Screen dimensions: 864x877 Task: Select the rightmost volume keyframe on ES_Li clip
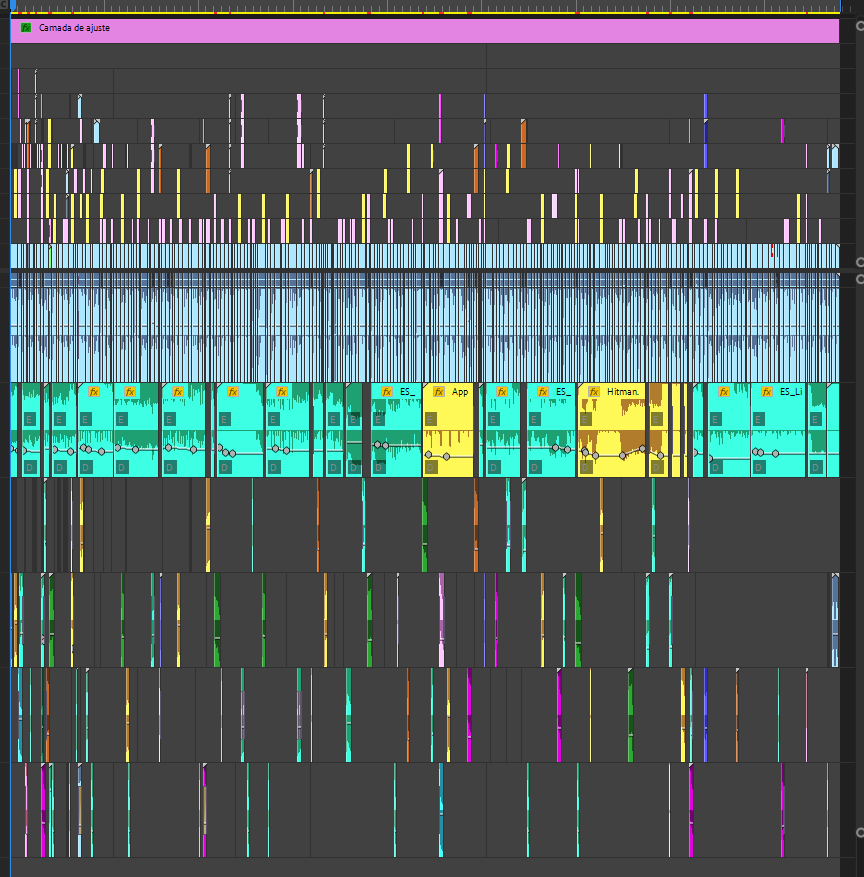pyautogui.click(x=776, y=454)
